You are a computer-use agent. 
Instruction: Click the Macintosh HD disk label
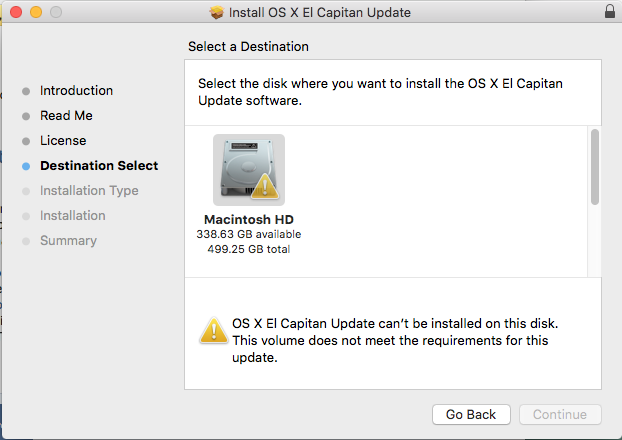[248, 219]
